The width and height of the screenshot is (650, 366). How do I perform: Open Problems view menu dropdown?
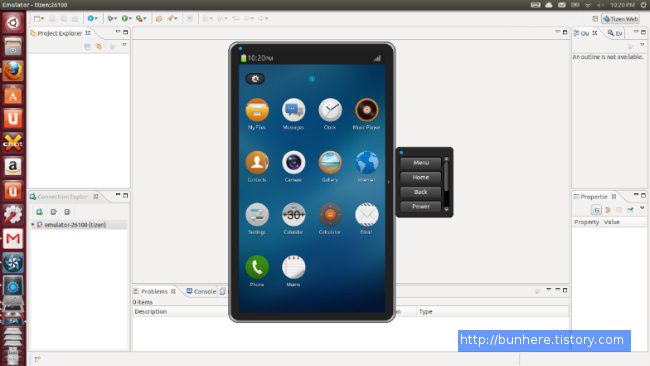548,289
